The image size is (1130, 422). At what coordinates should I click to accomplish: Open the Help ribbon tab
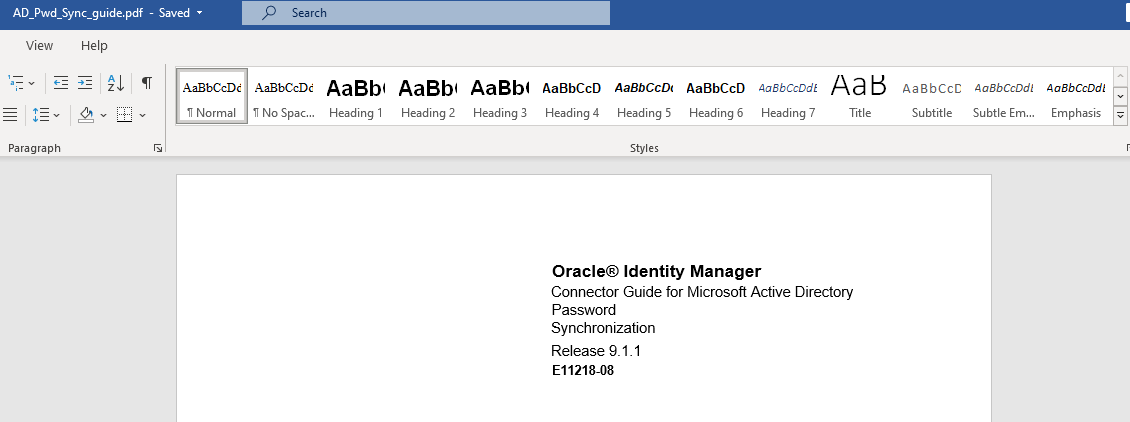coord(94,45)
